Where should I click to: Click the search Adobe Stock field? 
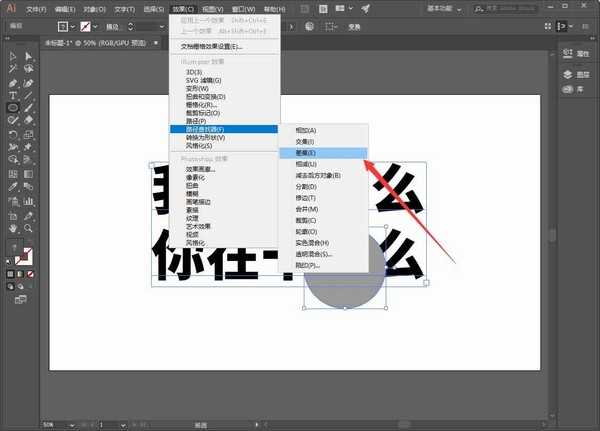tap(505, 8)
